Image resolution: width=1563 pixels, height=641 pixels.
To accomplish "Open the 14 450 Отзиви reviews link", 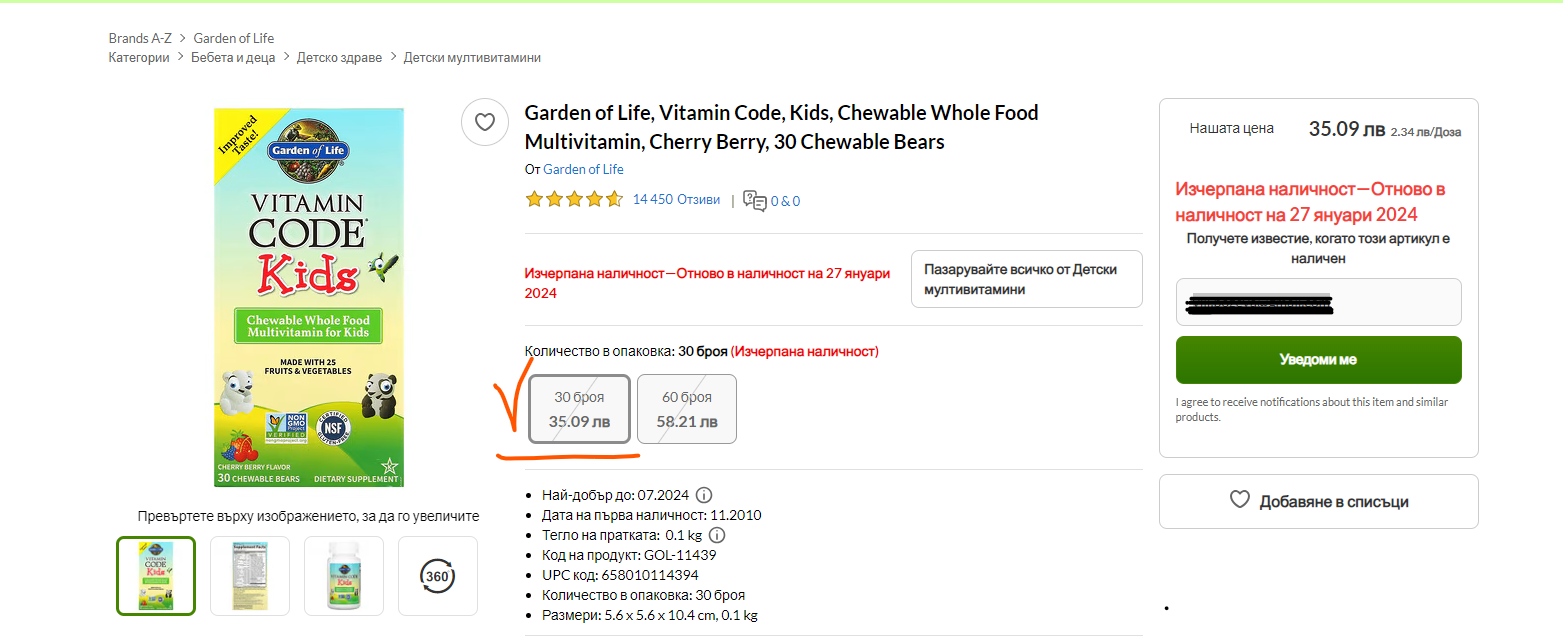I will [x=676, y=199].
